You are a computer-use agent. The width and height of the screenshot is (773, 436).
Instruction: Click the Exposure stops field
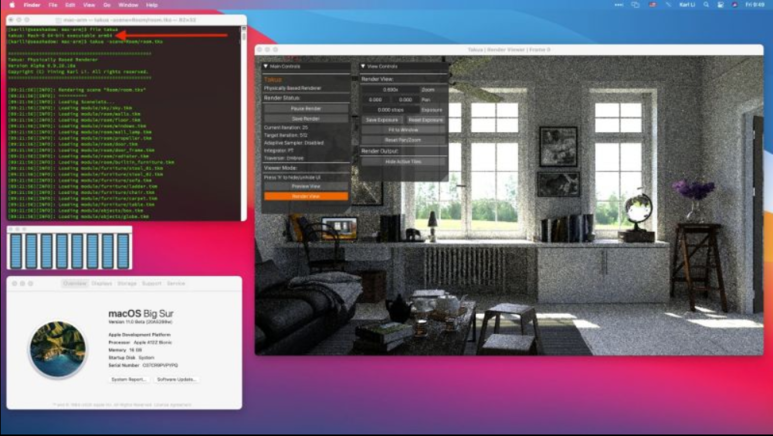click(x=390, y=110)
